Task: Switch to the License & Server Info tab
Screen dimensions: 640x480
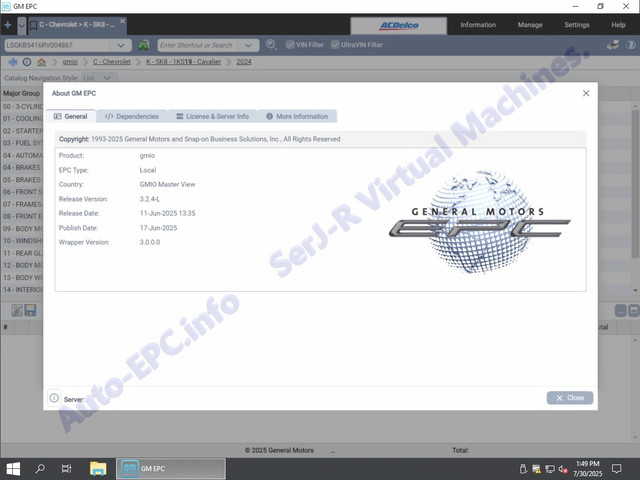Action: pos(213,116)
